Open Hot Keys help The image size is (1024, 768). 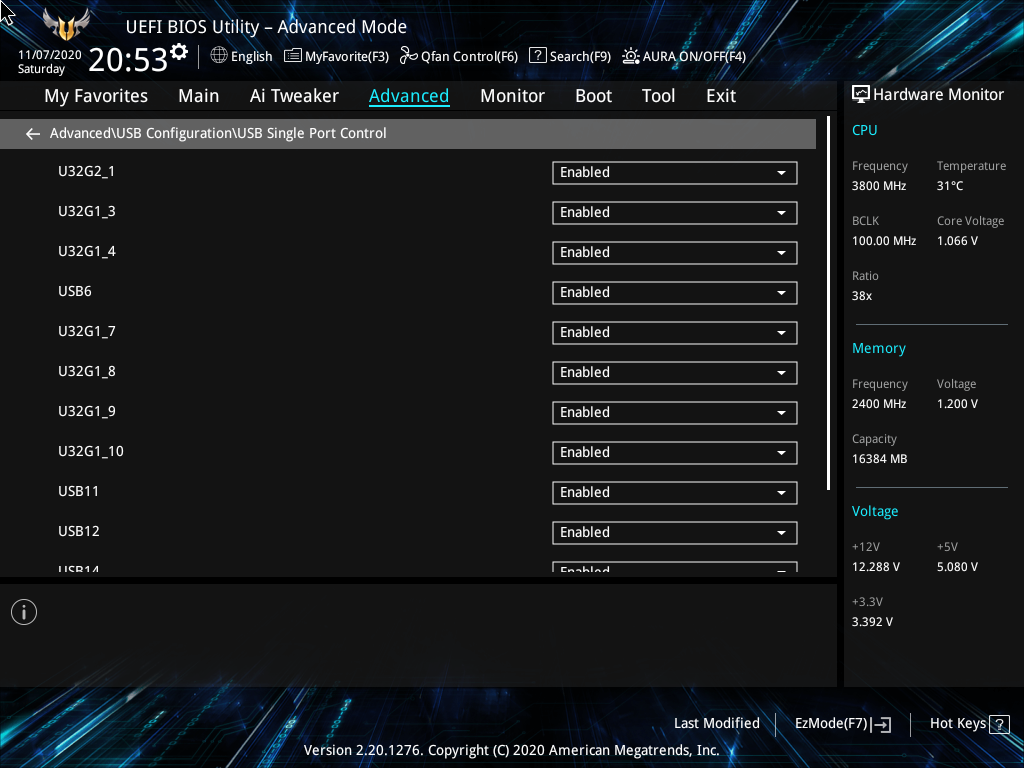point(969,724)
